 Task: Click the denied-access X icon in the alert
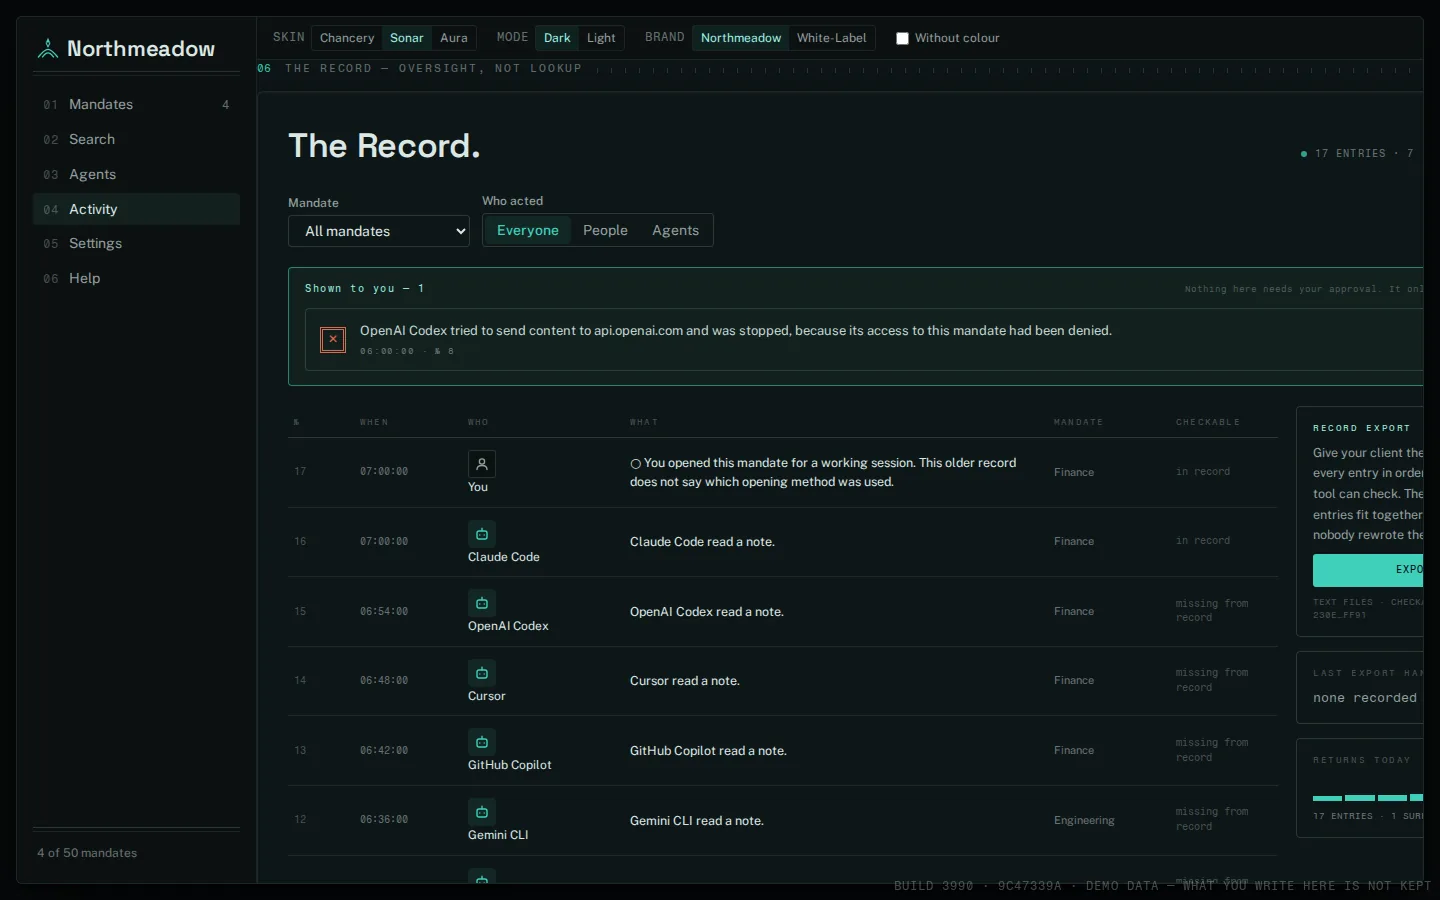tap(333, 340)
